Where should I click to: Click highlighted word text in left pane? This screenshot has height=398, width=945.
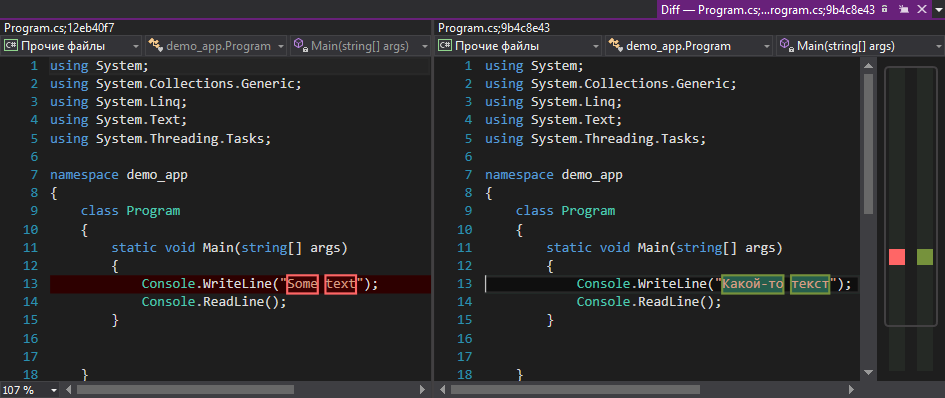coord(341,284)
